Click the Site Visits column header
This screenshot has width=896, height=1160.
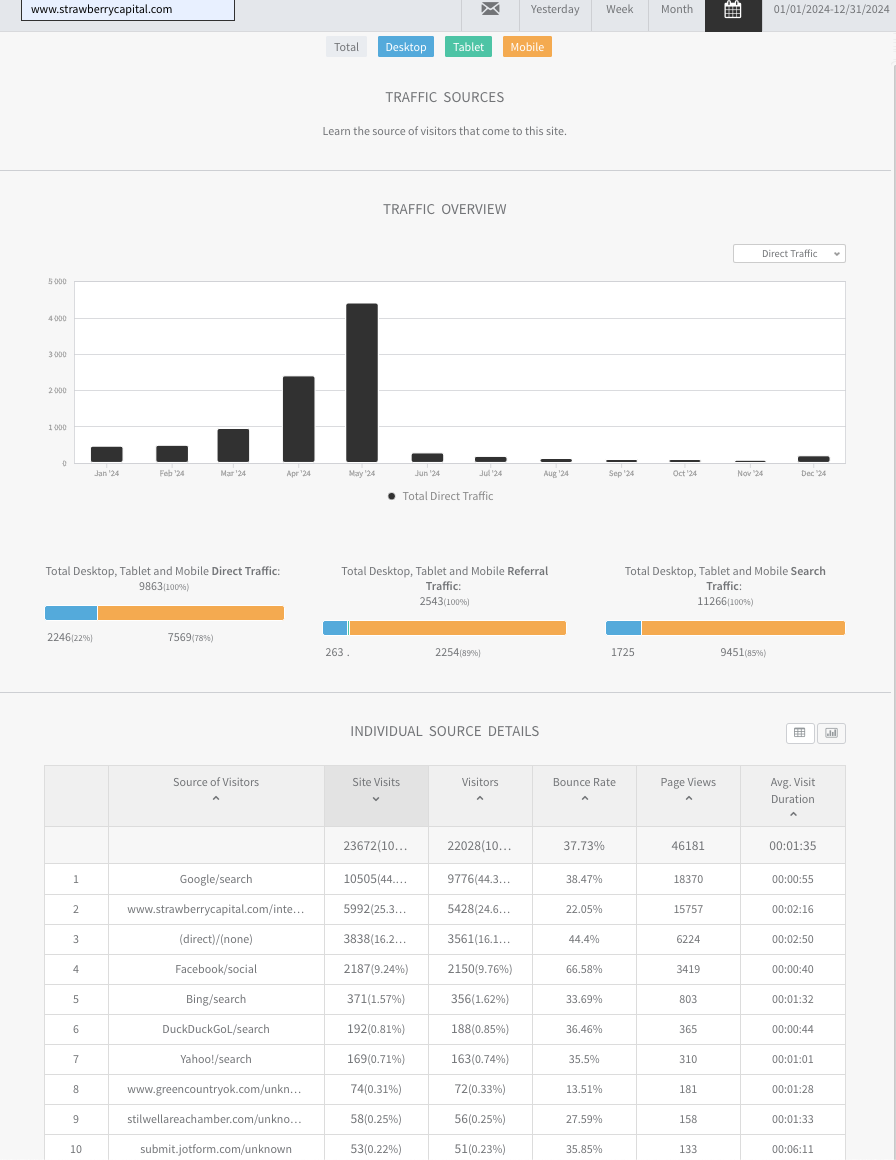pyautogui.click(x=376, y=796)
